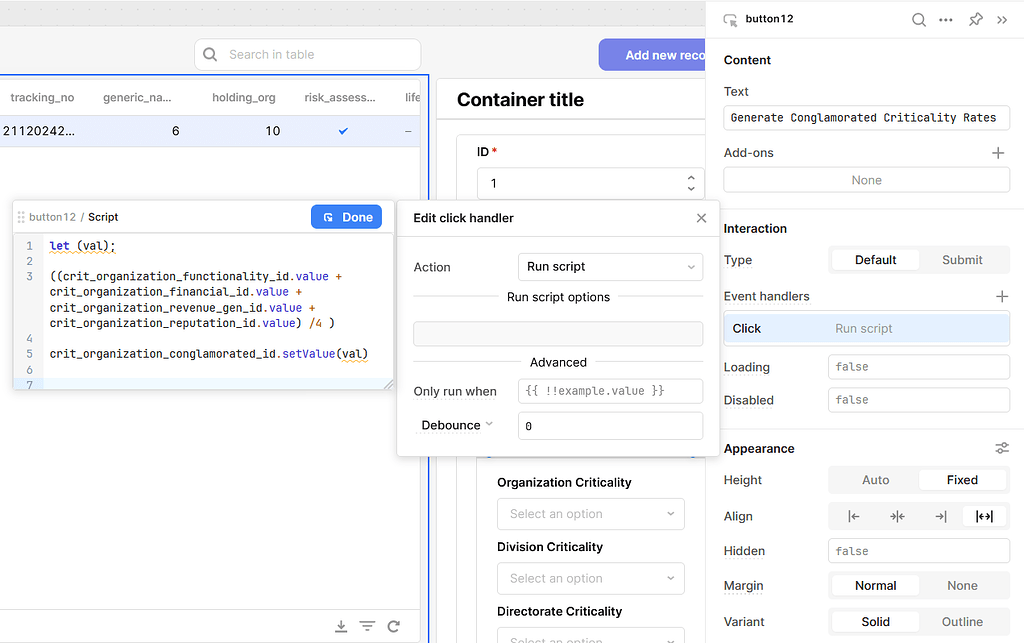
Task: Set Variant to Outline
Action: click(x=962, y=621)
